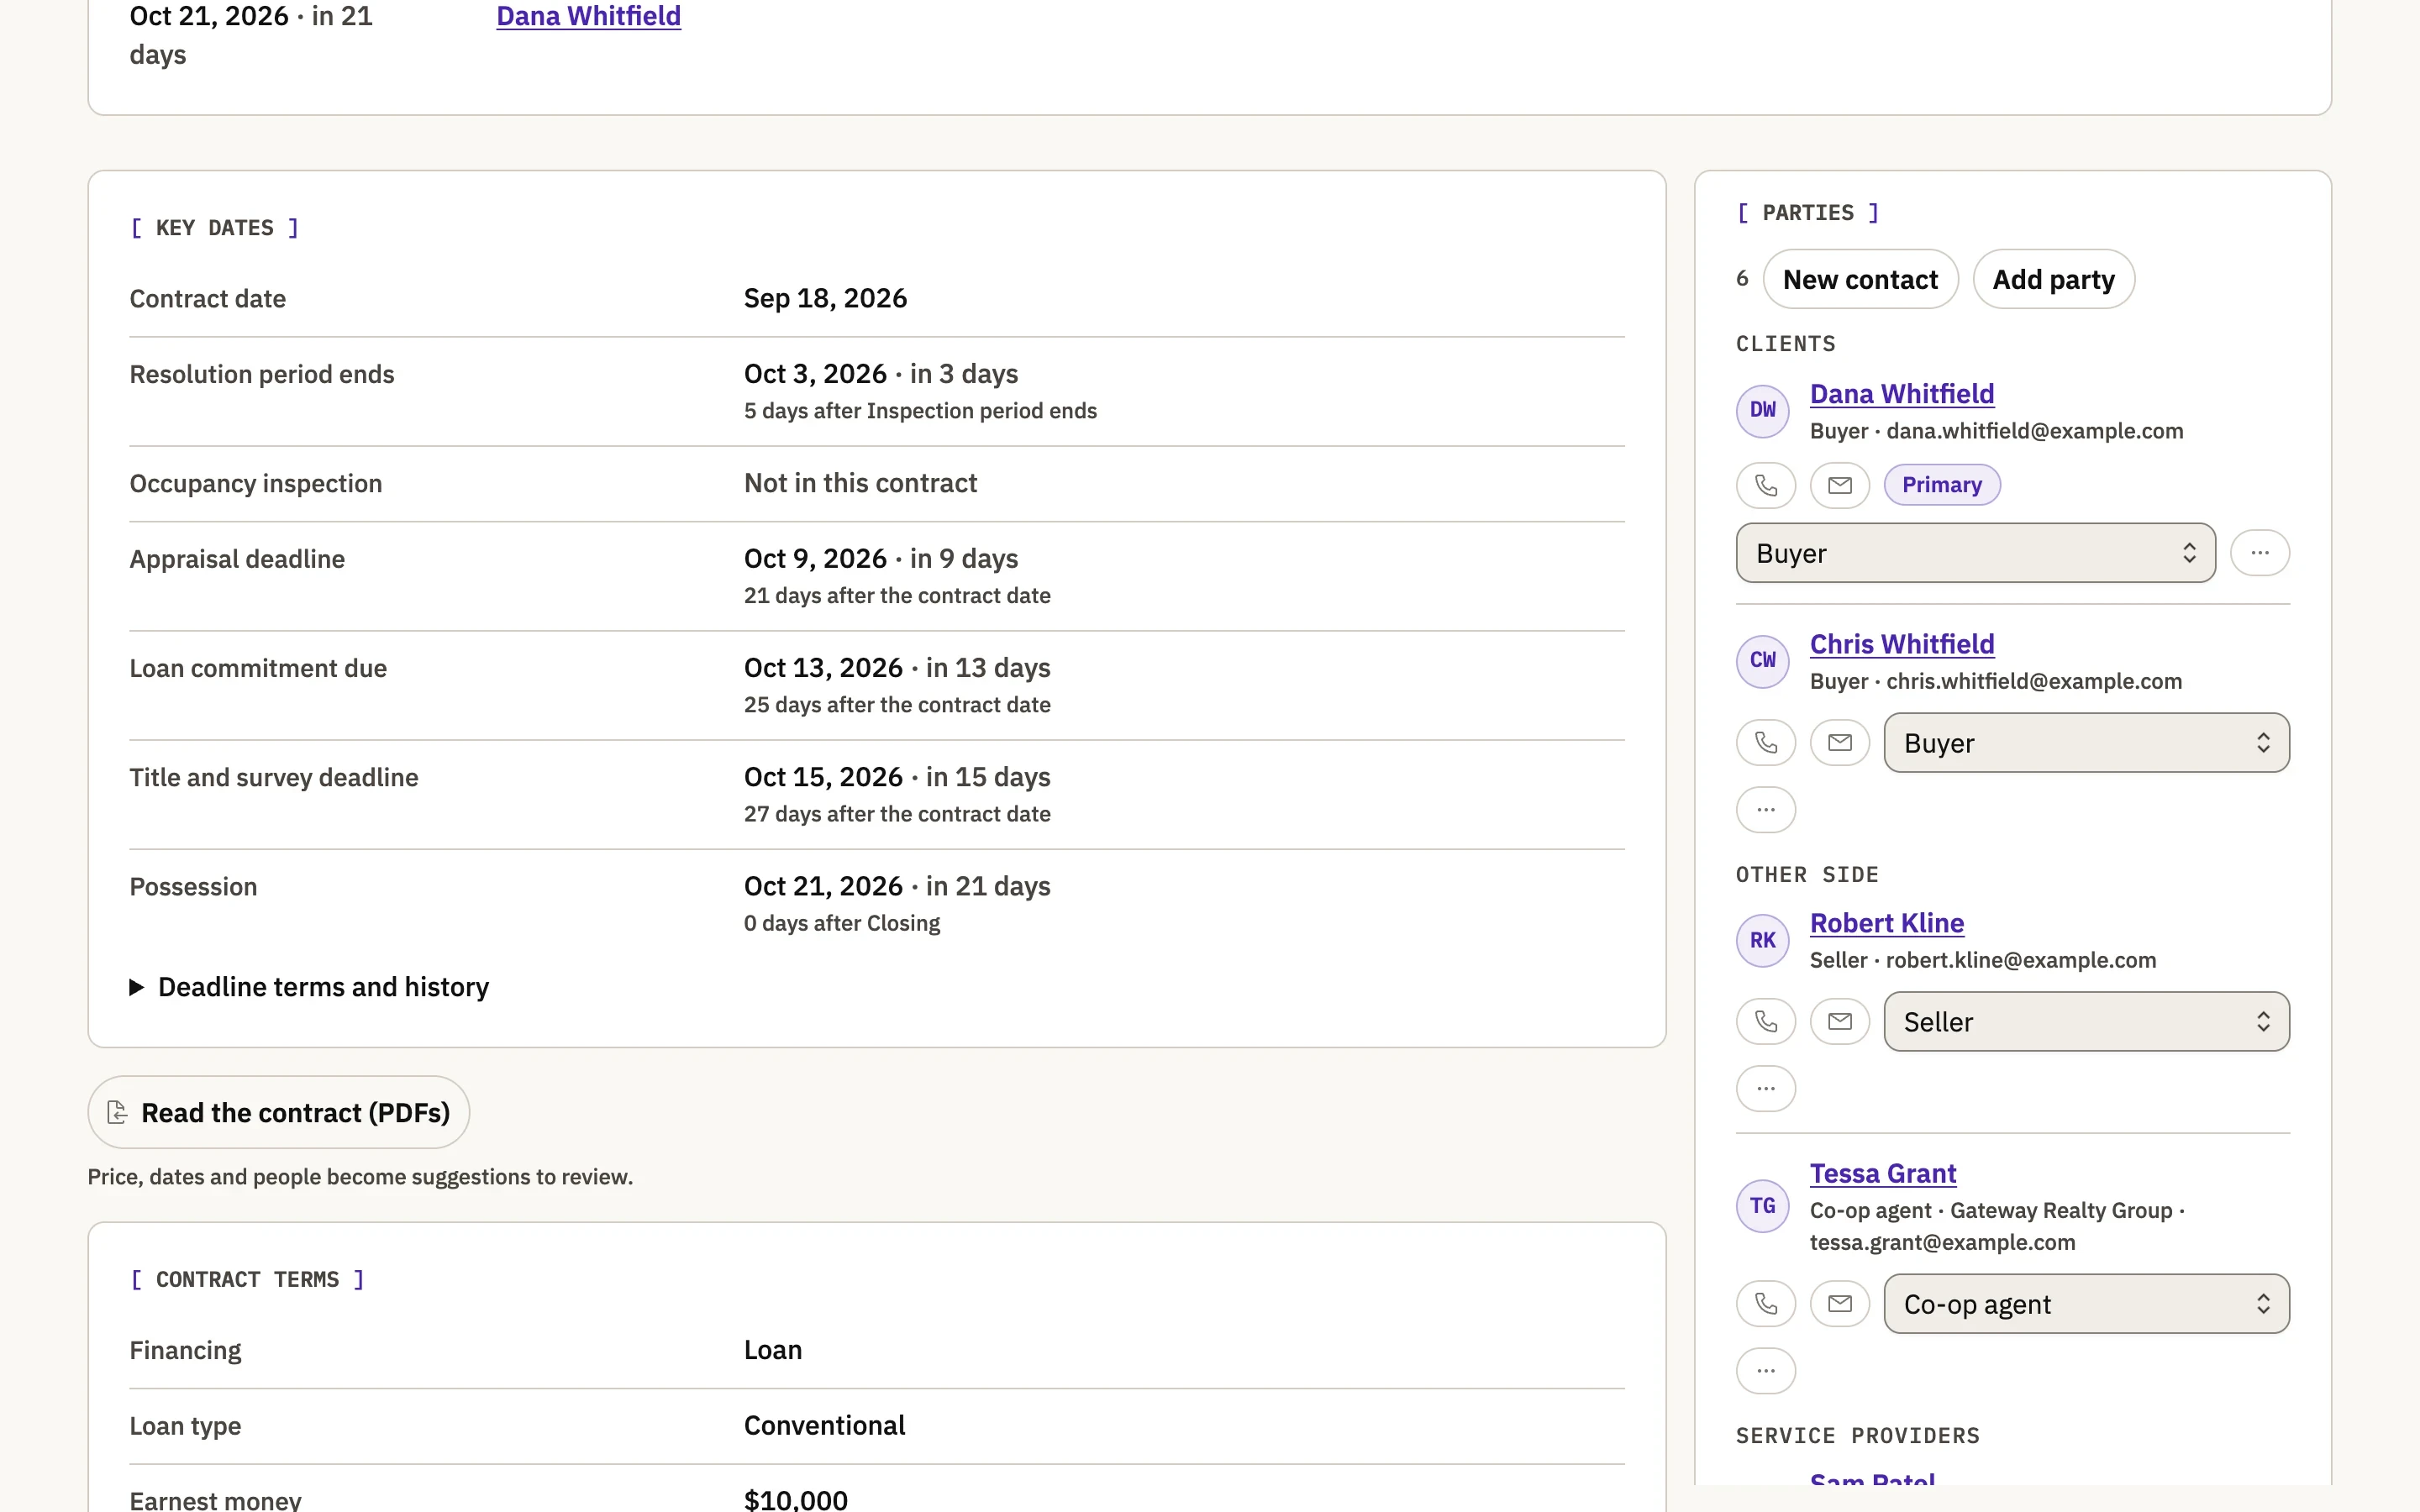The height and width of the screenshot is (1512, 2420).
Task: Open the ellipsis menu for Tessa Grant
Action: [1765, 1371]
